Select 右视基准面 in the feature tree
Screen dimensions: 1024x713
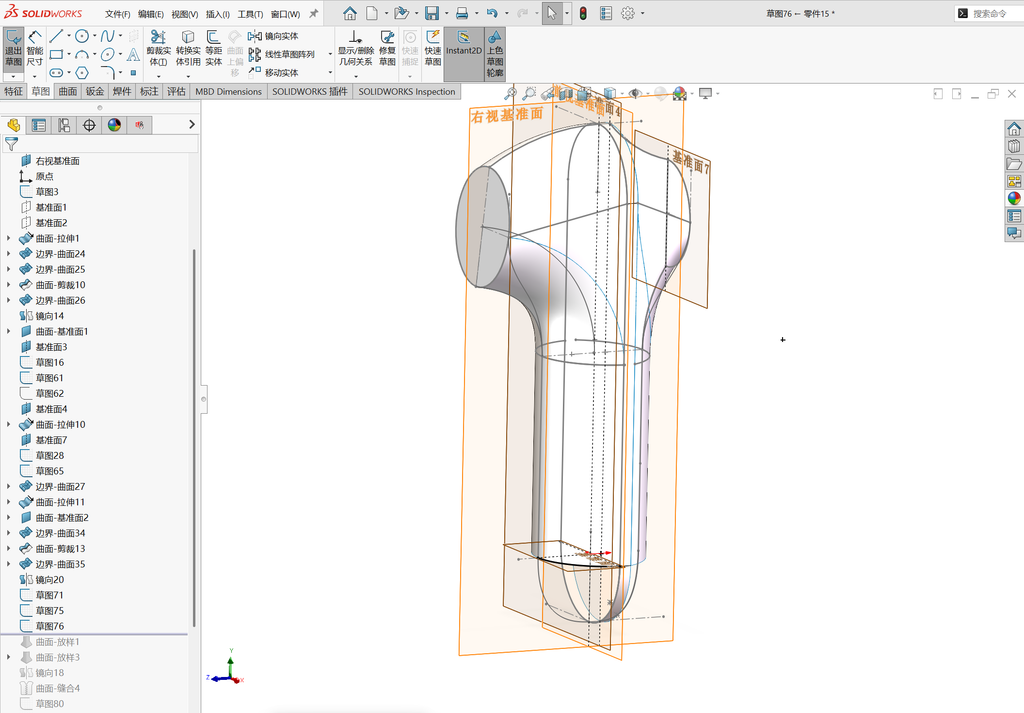57,161
